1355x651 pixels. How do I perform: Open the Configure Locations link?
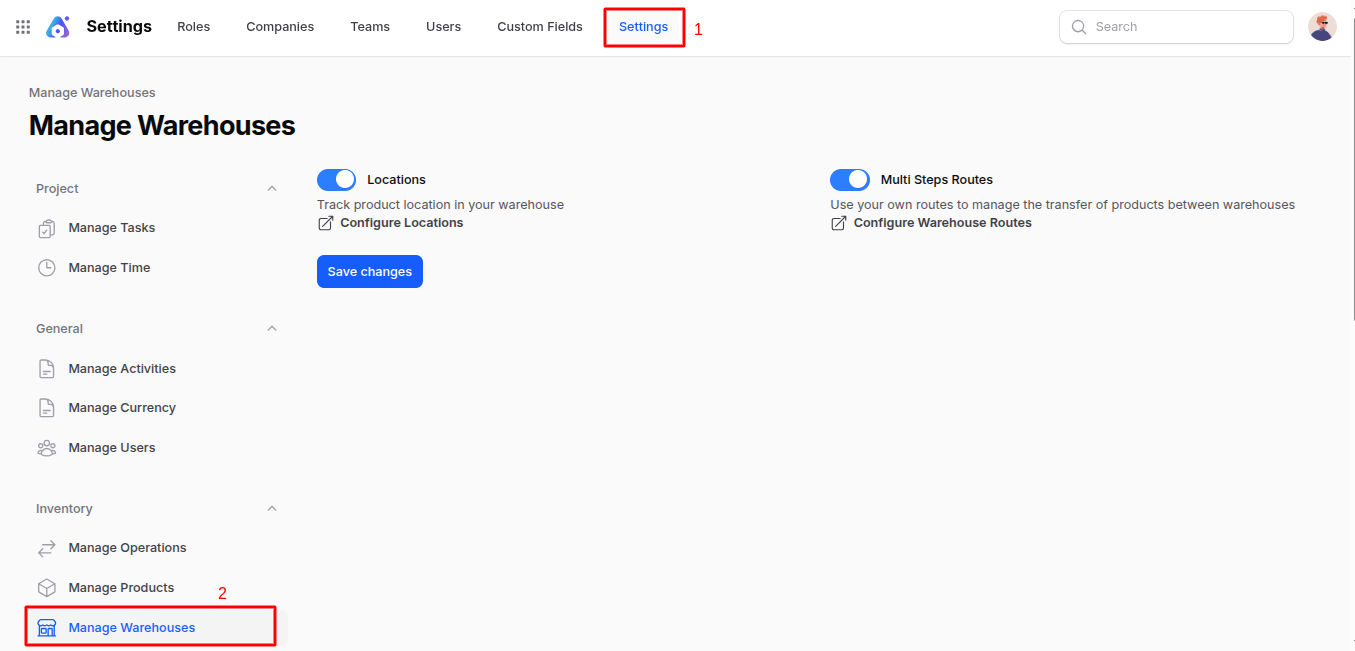click(401, 223)
